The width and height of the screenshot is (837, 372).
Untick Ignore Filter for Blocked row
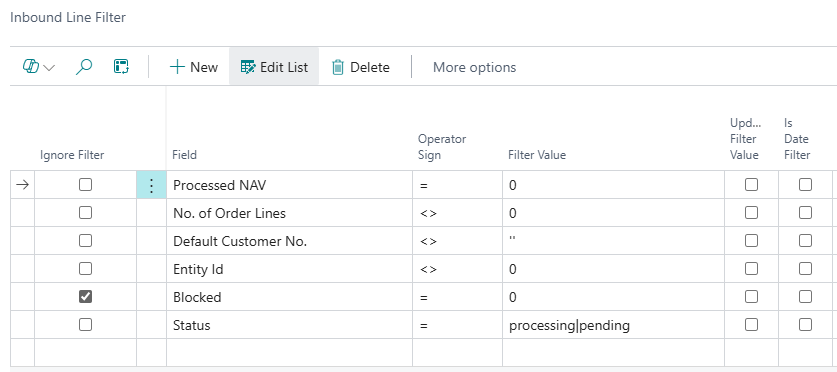click(x=85, y=297)
